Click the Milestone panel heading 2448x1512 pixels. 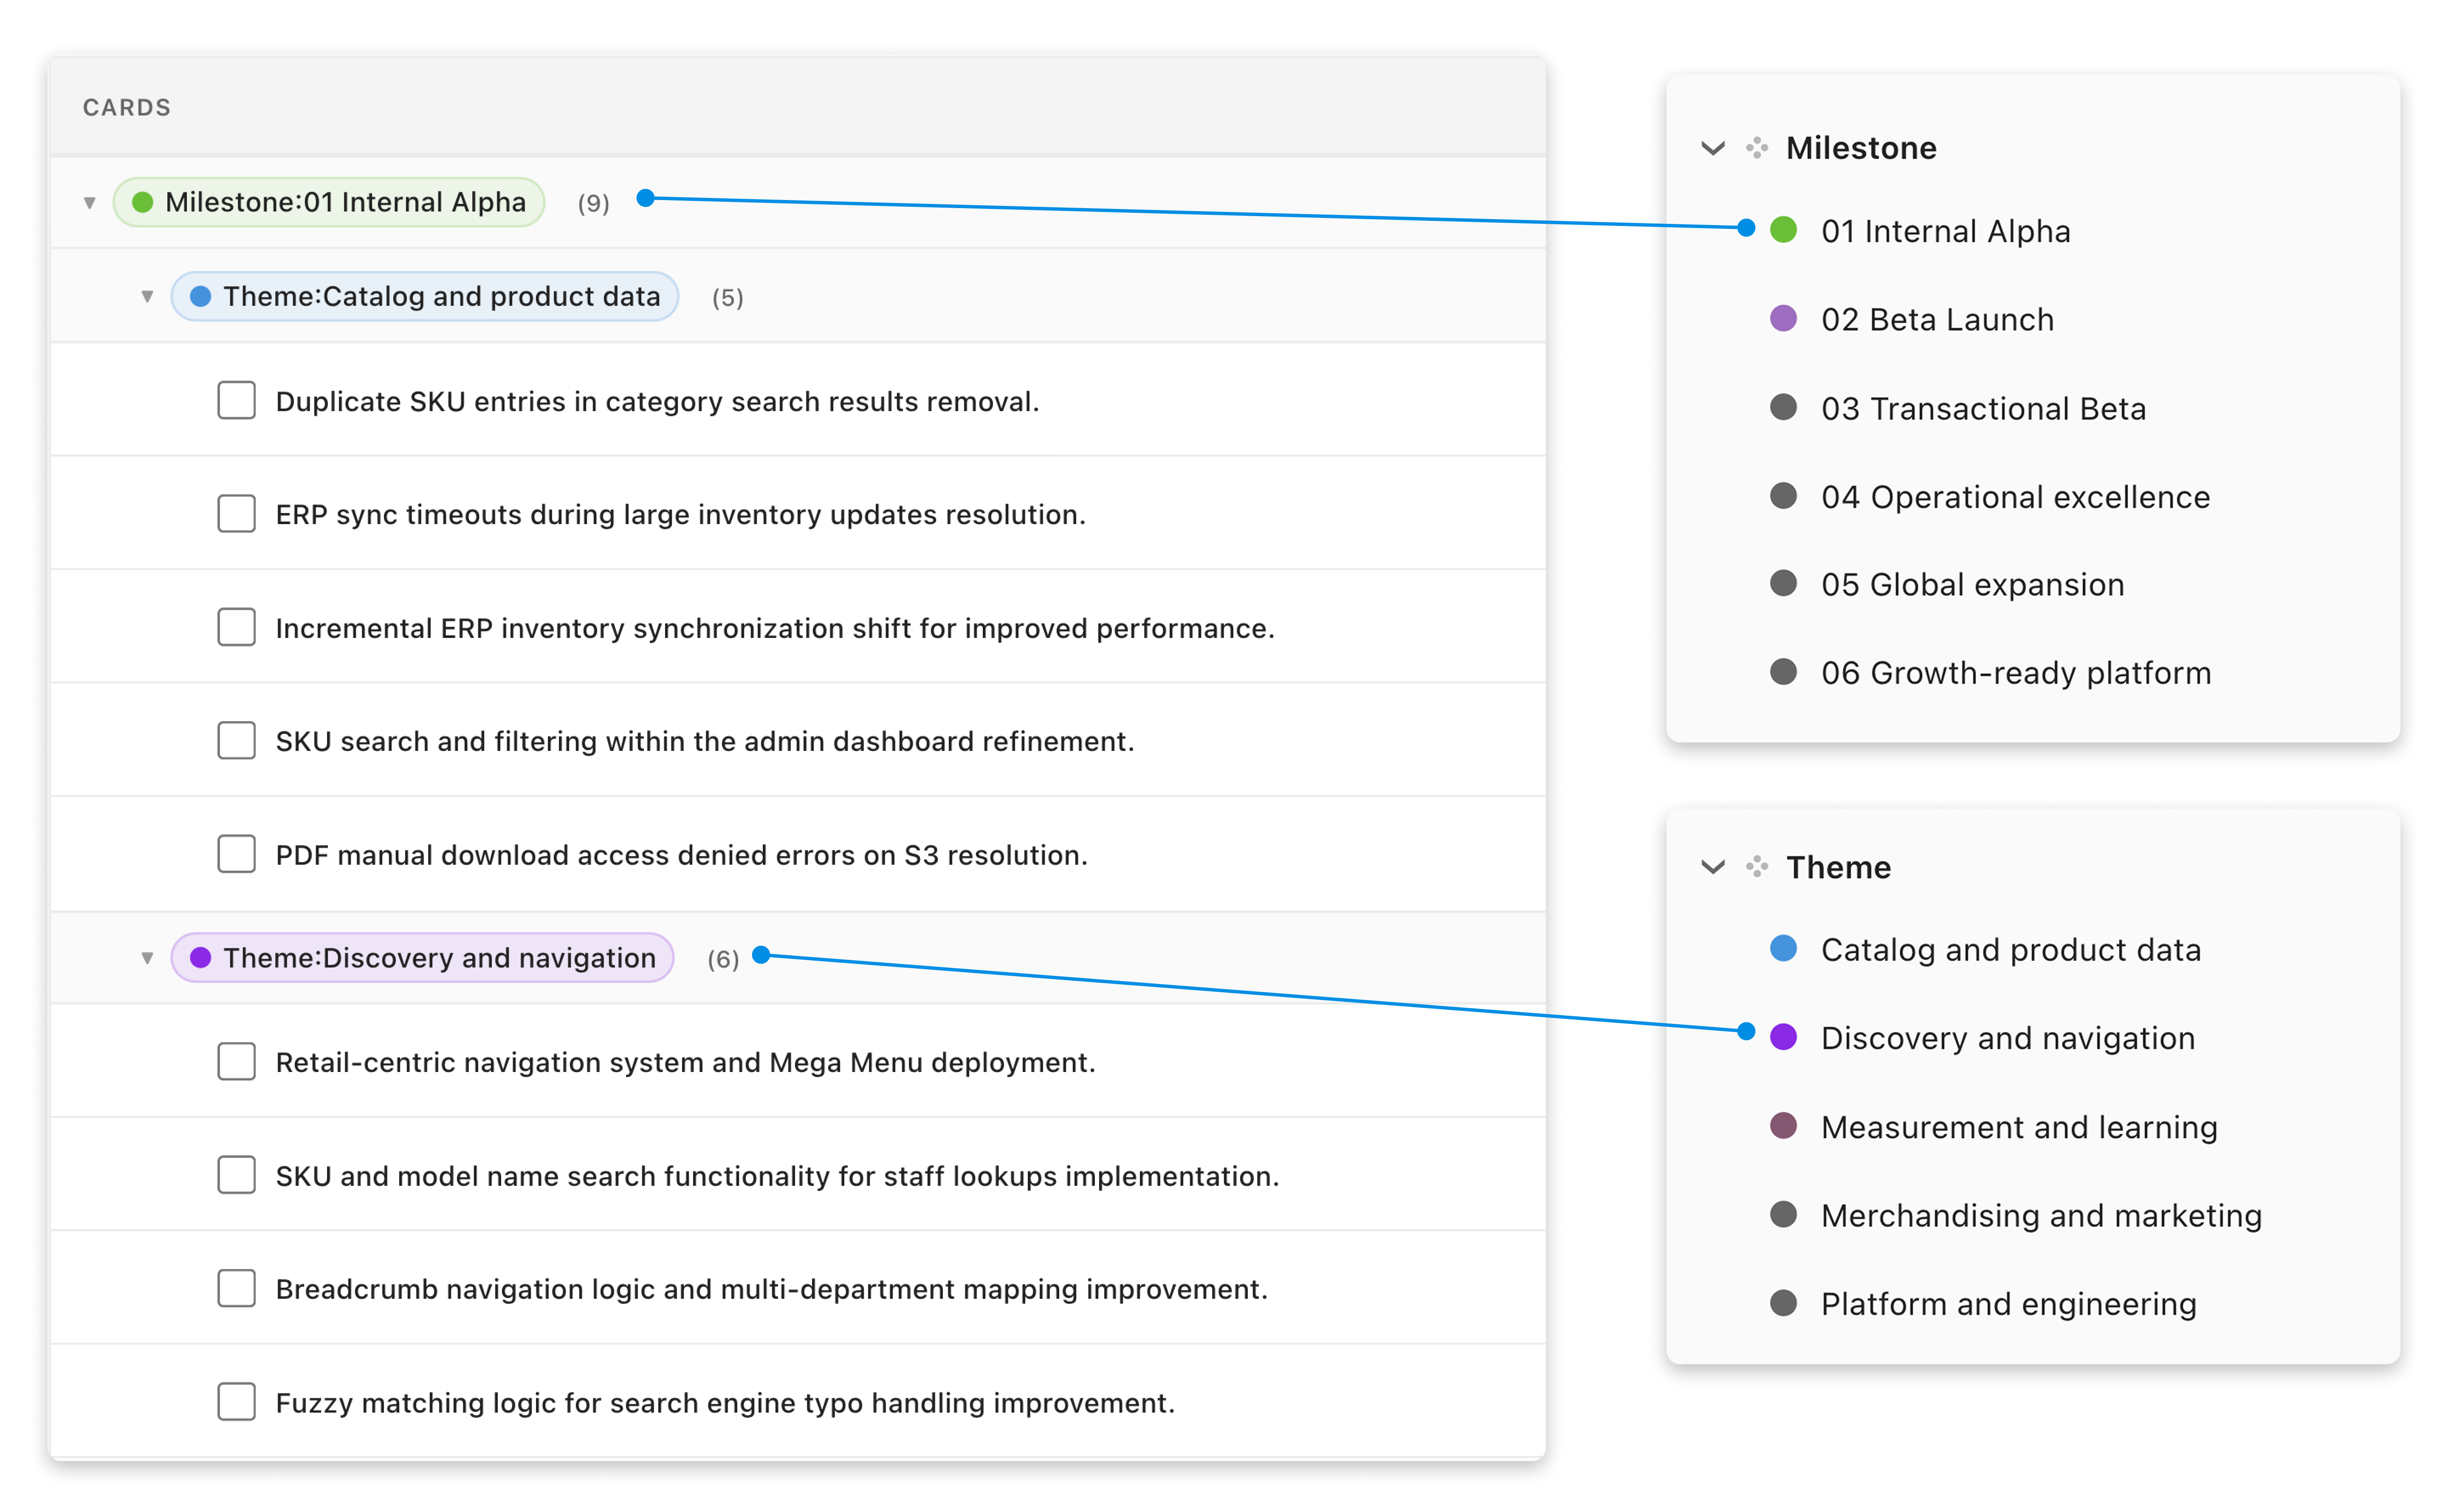click(x=1861, y=148)
